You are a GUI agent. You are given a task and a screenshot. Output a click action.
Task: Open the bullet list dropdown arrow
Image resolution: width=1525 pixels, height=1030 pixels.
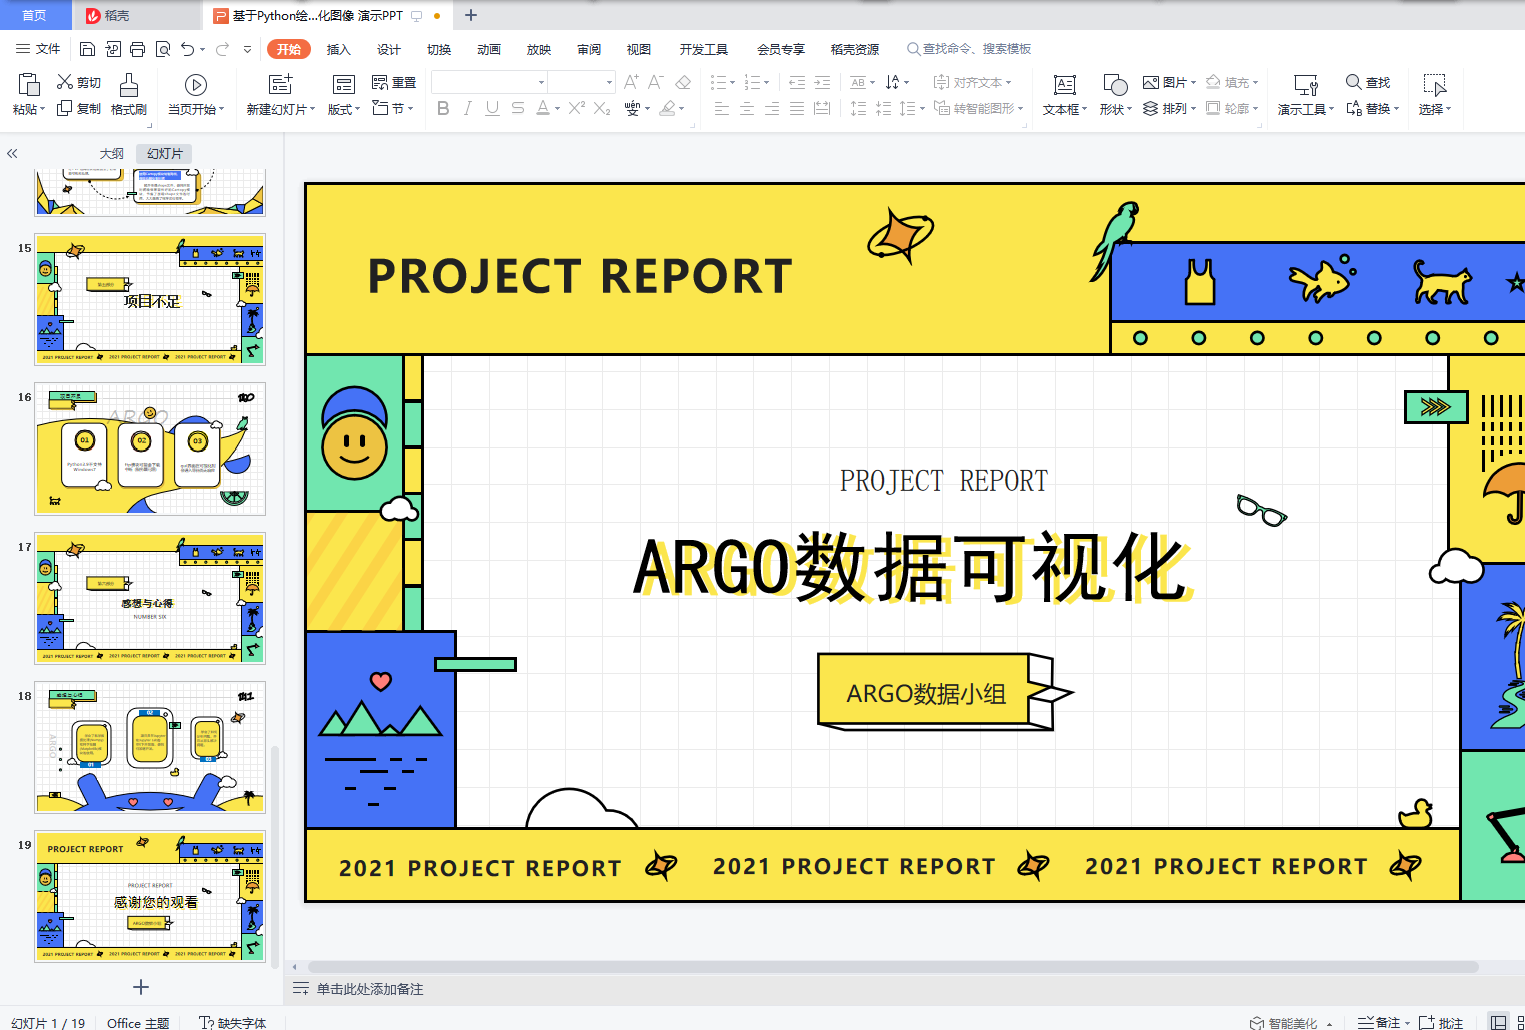pos(732,83)
